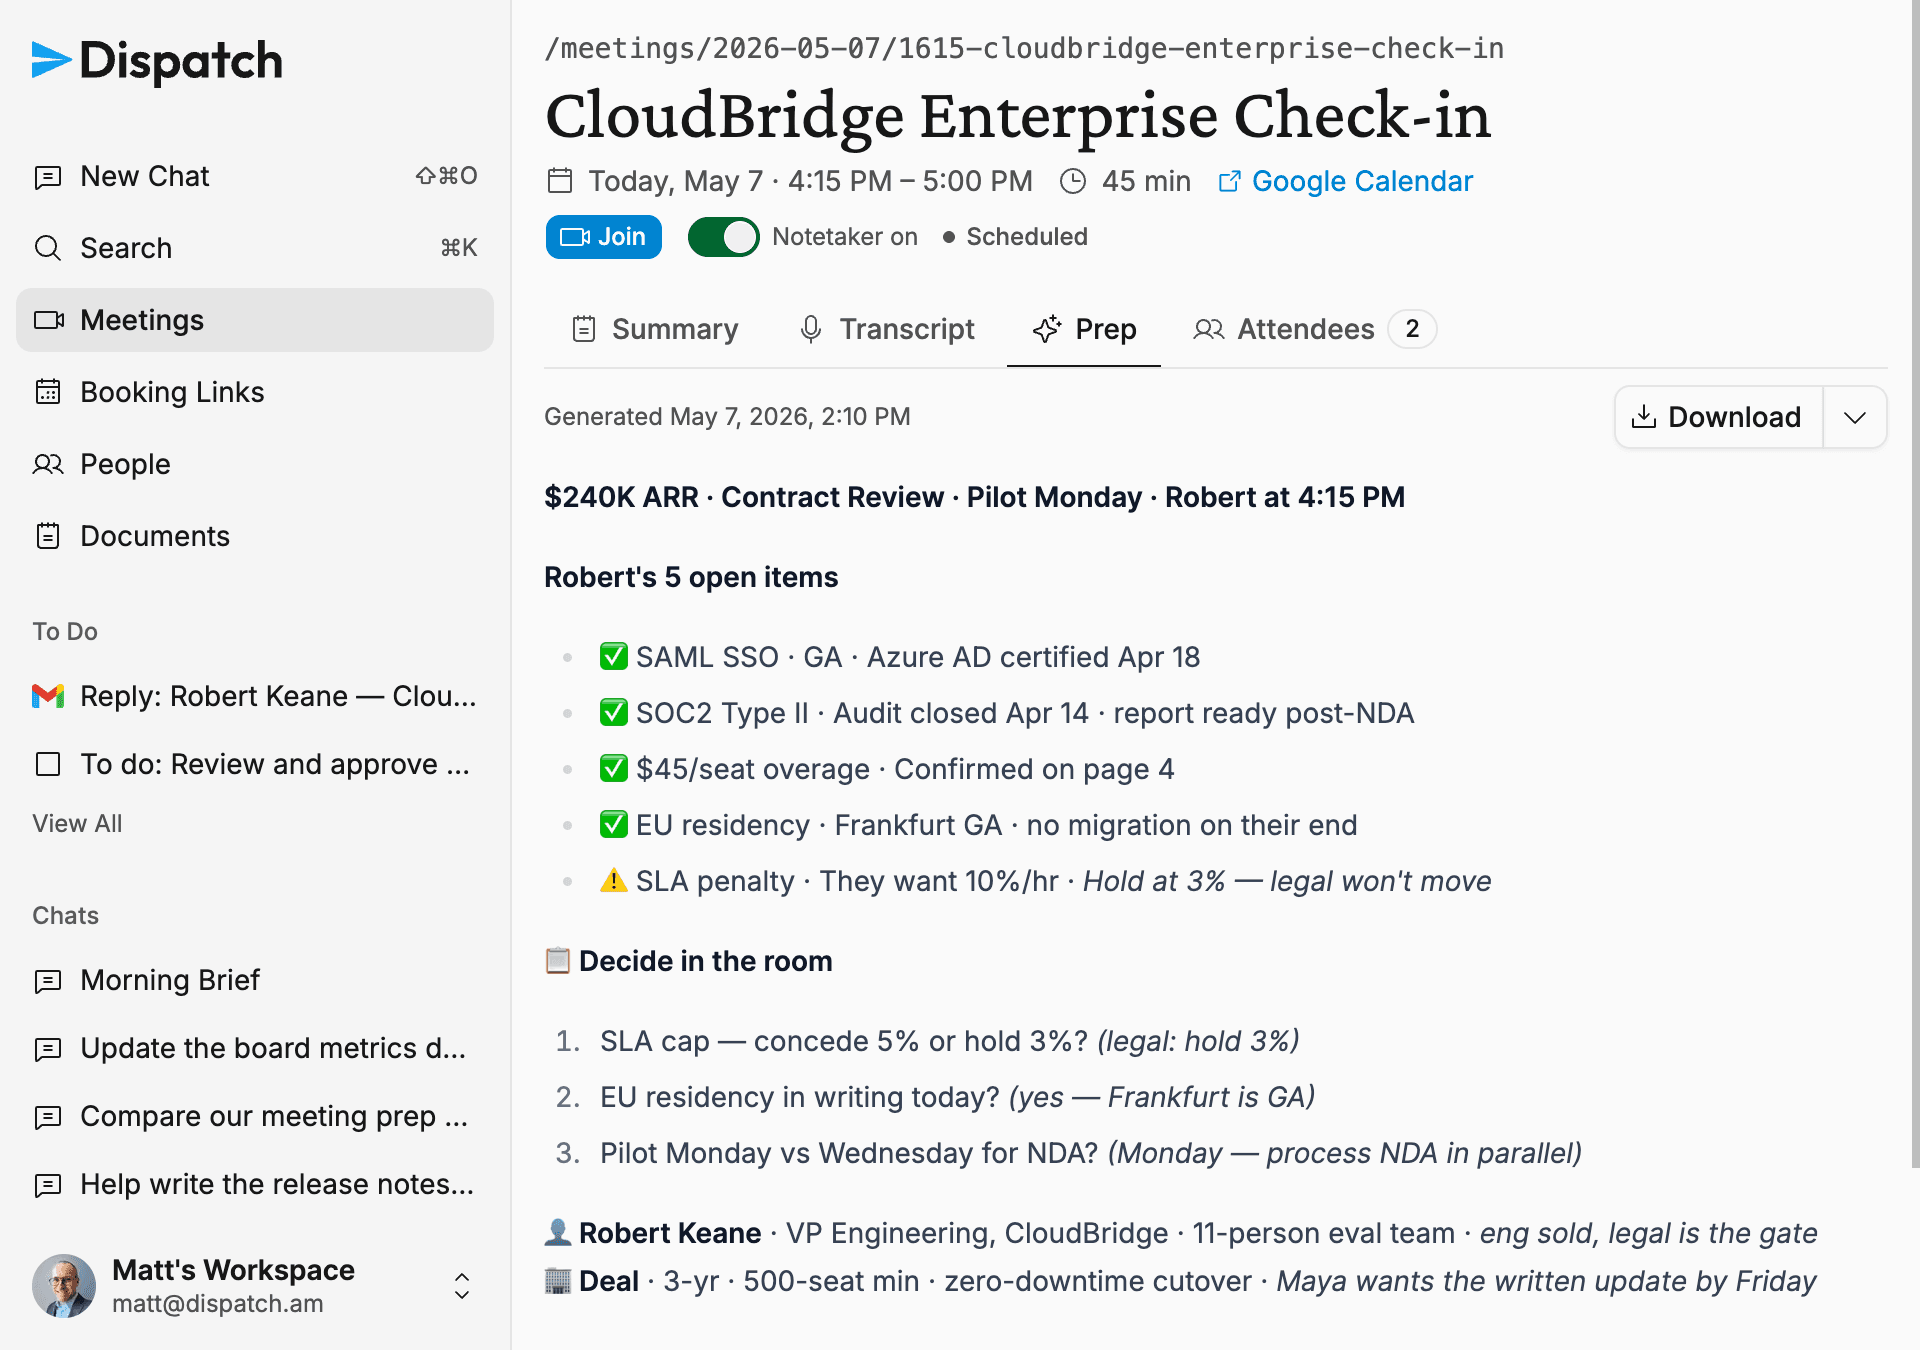Click the Prep tab sparkle icon

coord(1047,329)
